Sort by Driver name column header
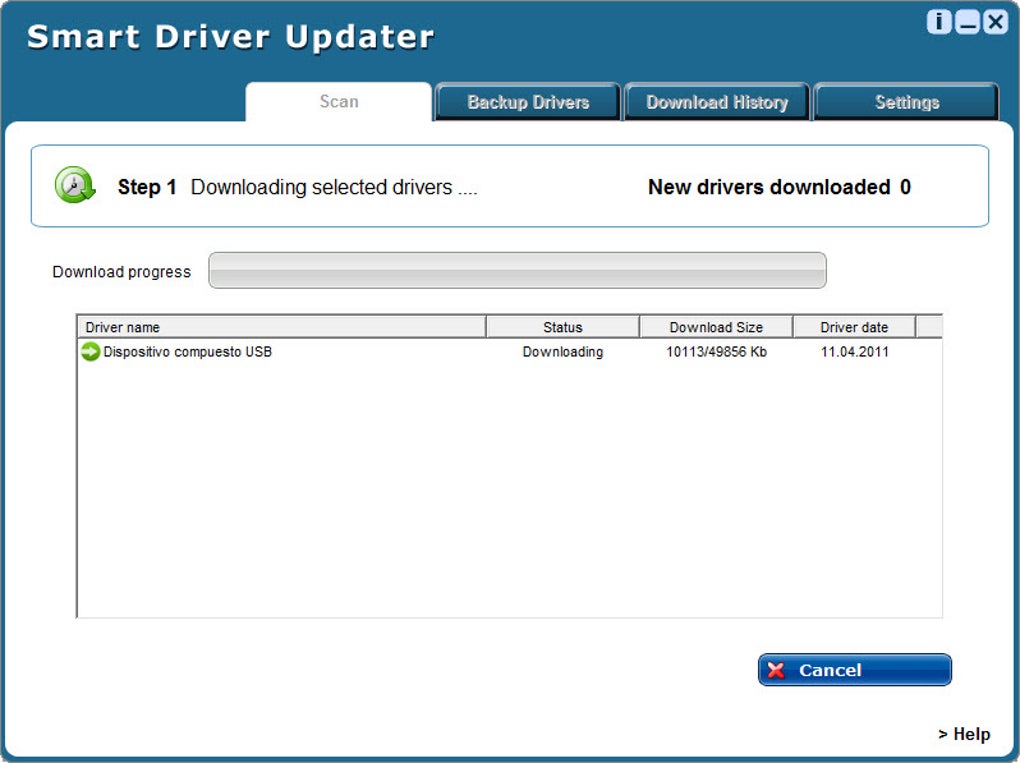The height and width of the screenshot is (763, 1020). tap(282, 327)
